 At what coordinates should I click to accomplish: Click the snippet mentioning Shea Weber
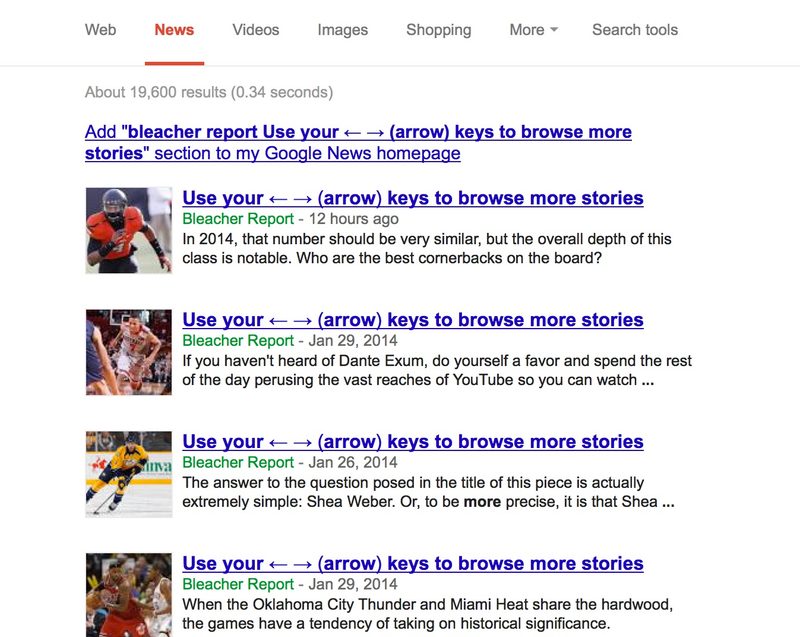pos(428,492)
